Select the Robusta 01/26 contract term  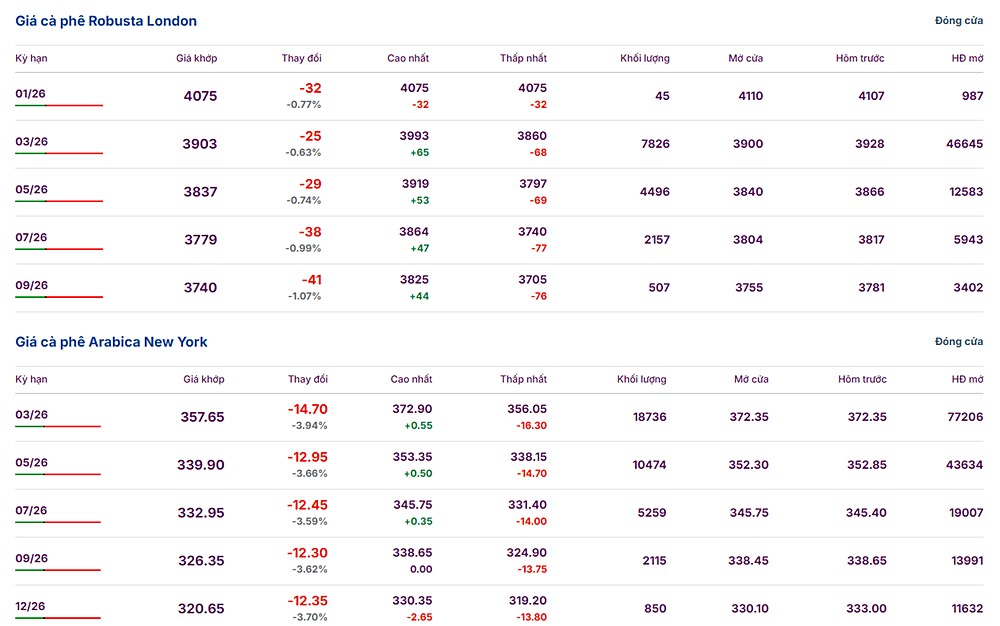[31, 94]
